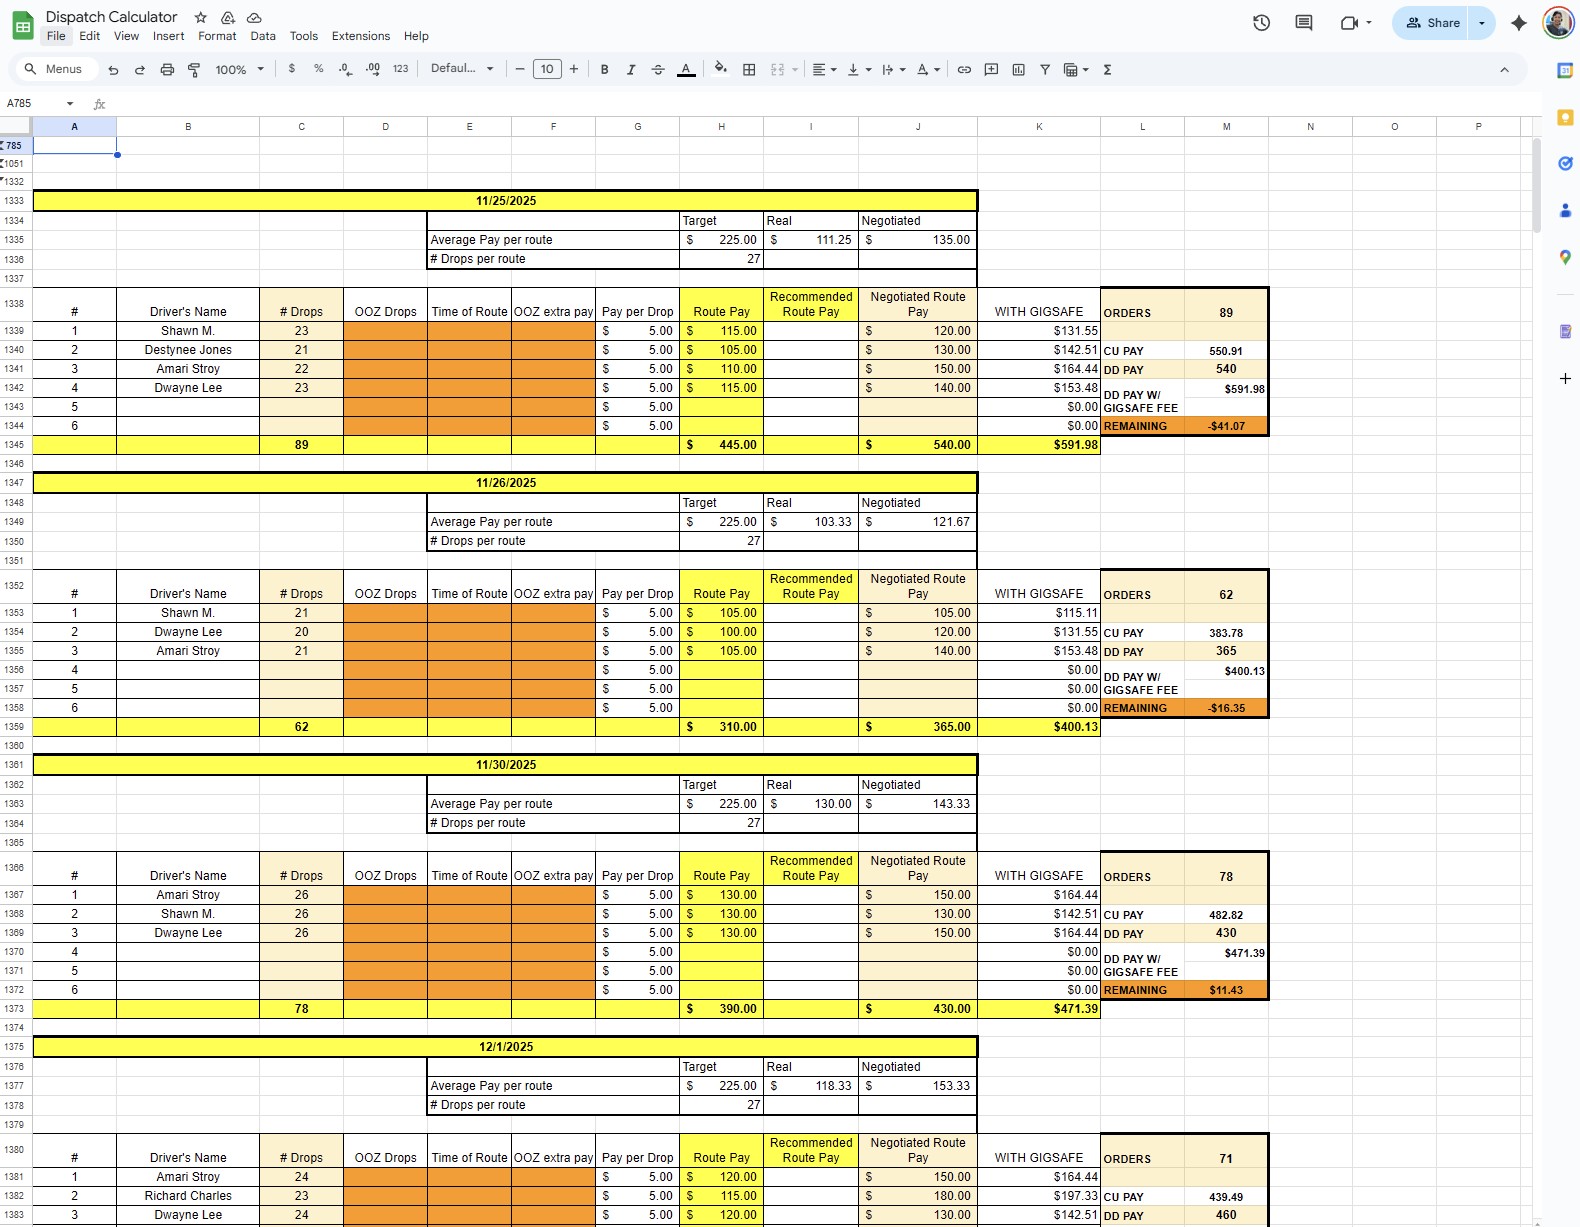Screen dimensions: 1580x1227
Task: Open version history clock icon
Action: [1261, 23]
